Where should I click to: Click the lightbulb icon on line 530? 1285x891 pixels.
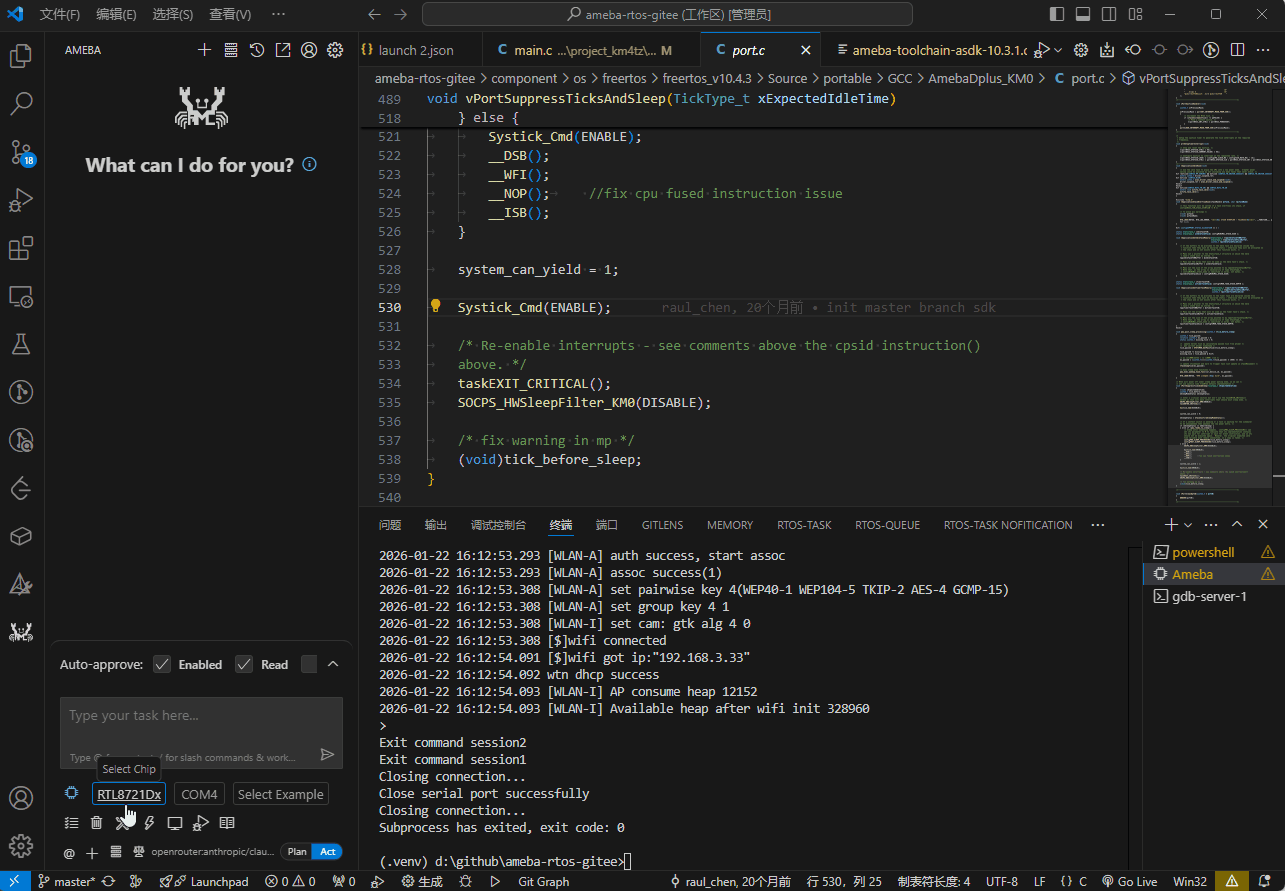pos(436,307)
